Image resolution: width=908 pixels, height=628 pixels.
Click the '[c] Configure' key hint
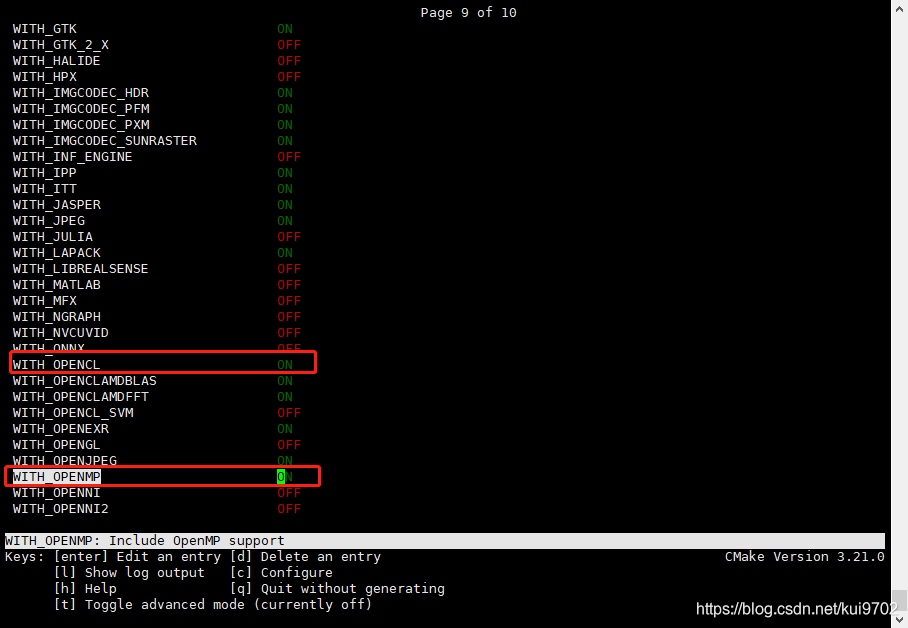[281, 573]
